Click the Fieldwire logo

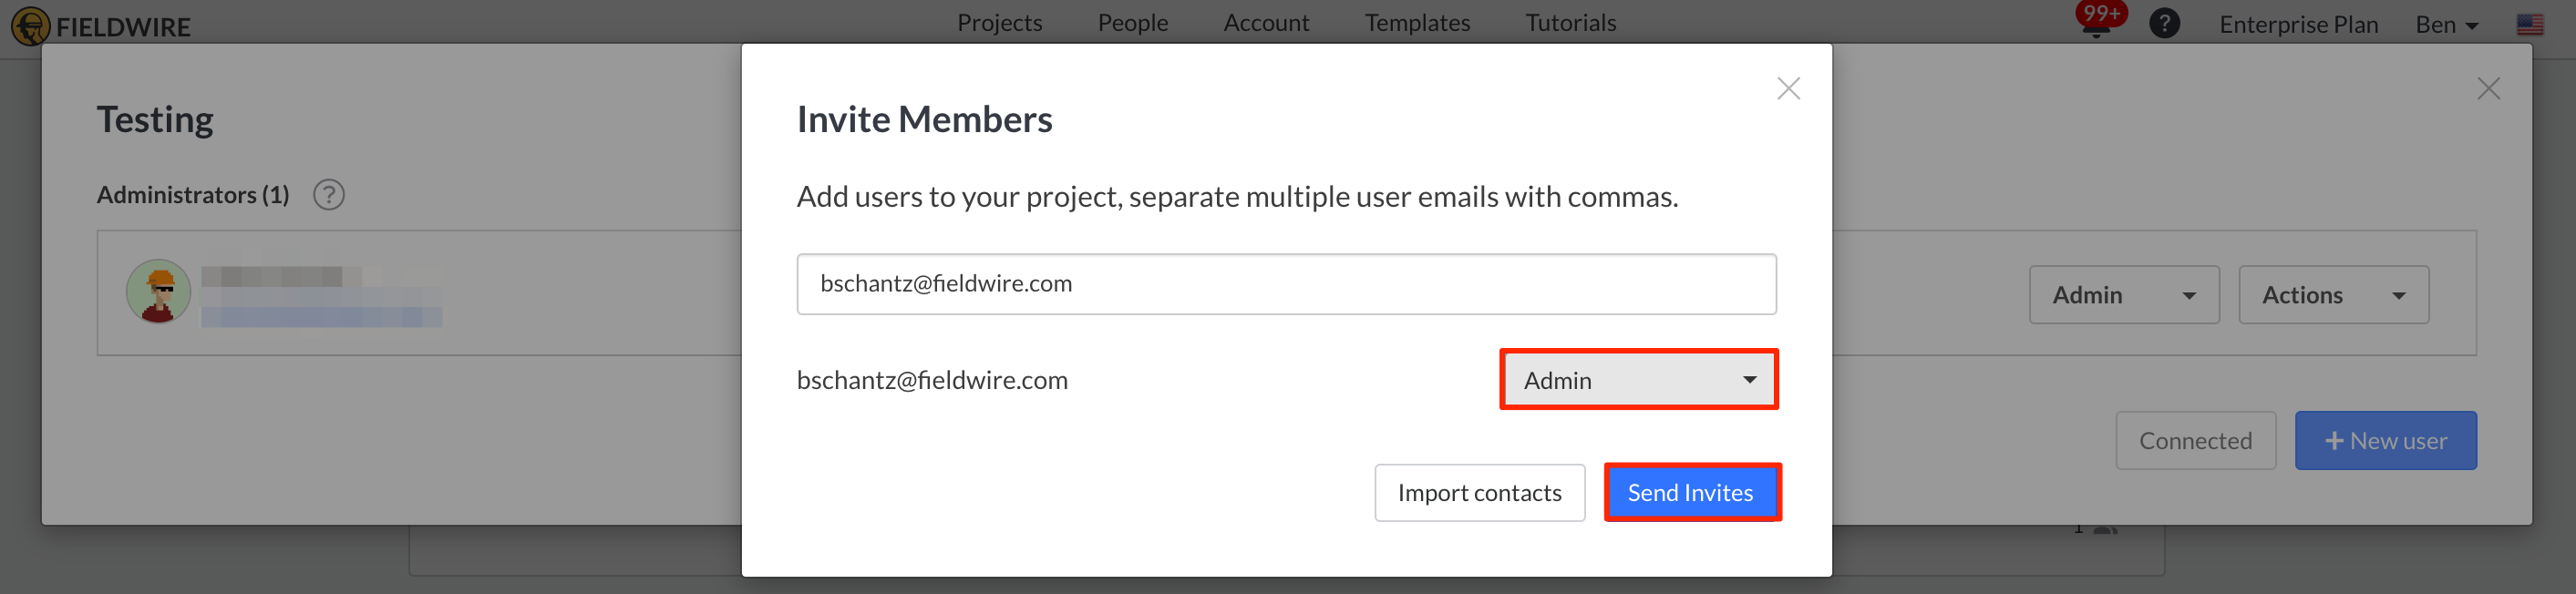tap(100, 25)
